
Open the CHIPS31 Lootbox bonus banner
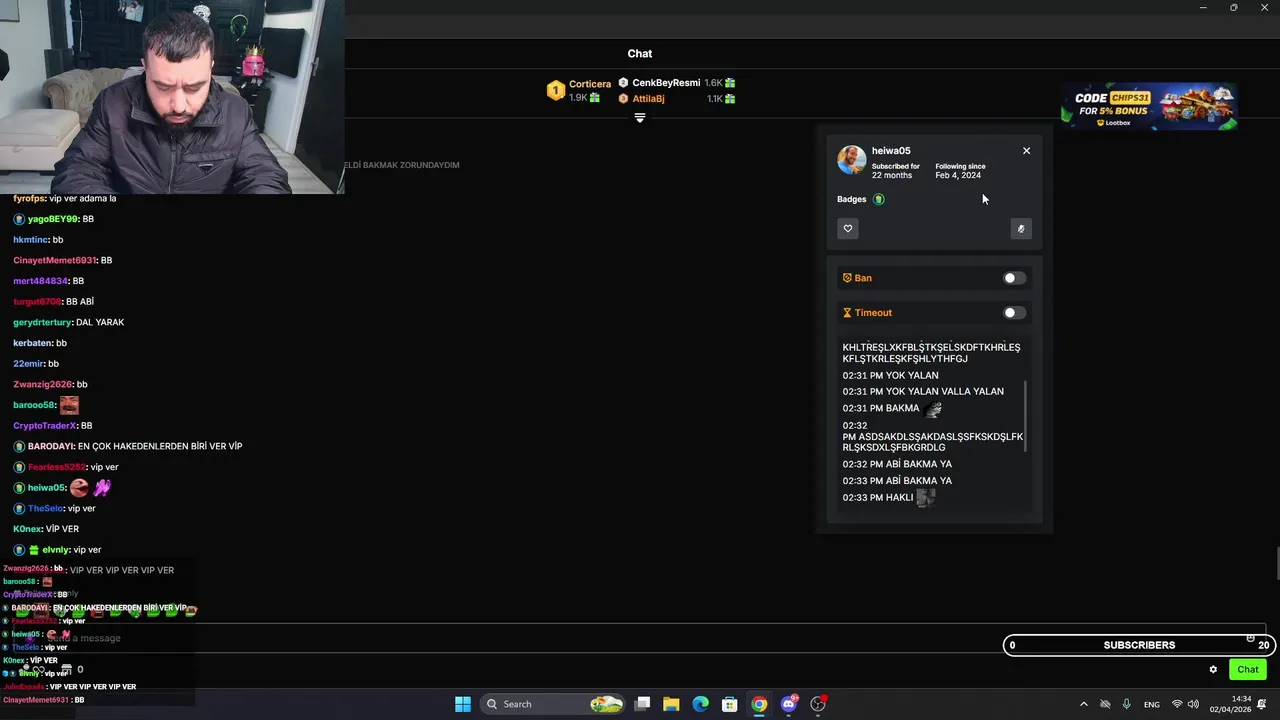(1149, 106)
